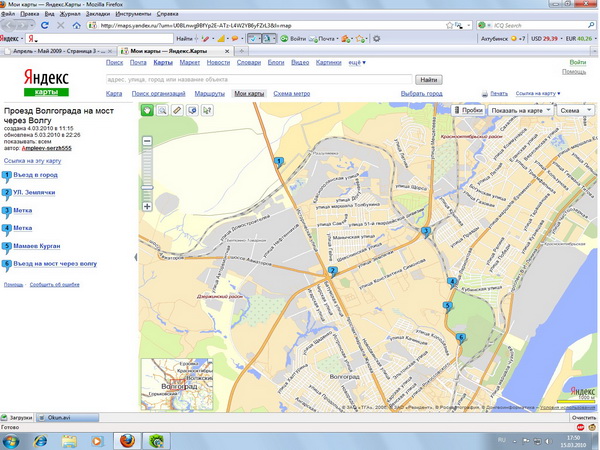Open the Схема map type dropdown
The height and width of the screenshot is (450, 600).
coord(575,110)
